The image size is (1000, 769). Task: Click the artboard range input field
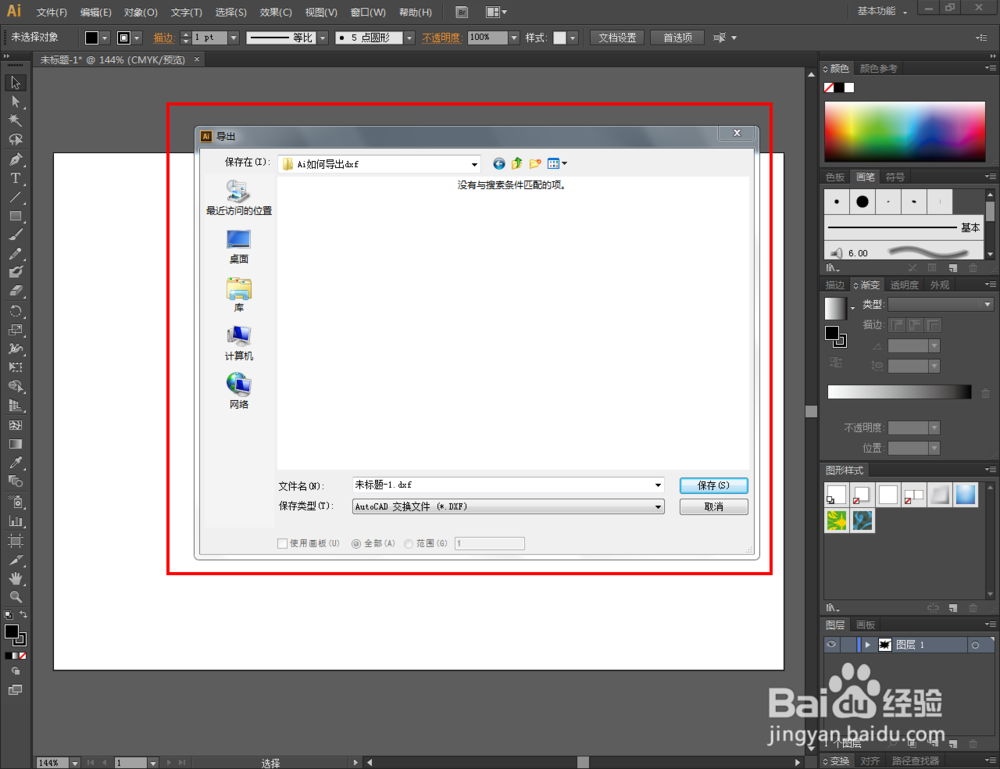(489, 543)
